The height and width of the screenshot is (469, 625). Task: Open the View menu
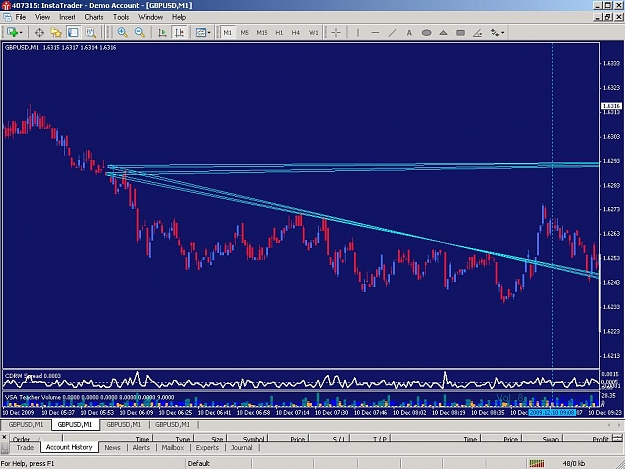[x=42, y=17]
